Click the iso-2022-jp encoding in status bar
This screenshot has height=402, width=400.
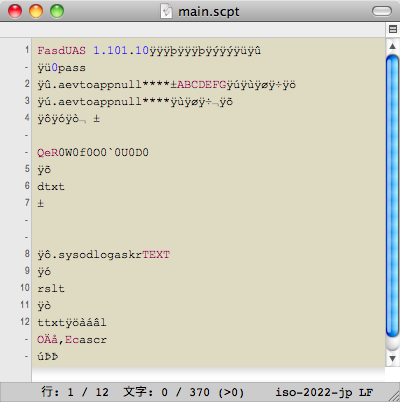tap(313, 392)
